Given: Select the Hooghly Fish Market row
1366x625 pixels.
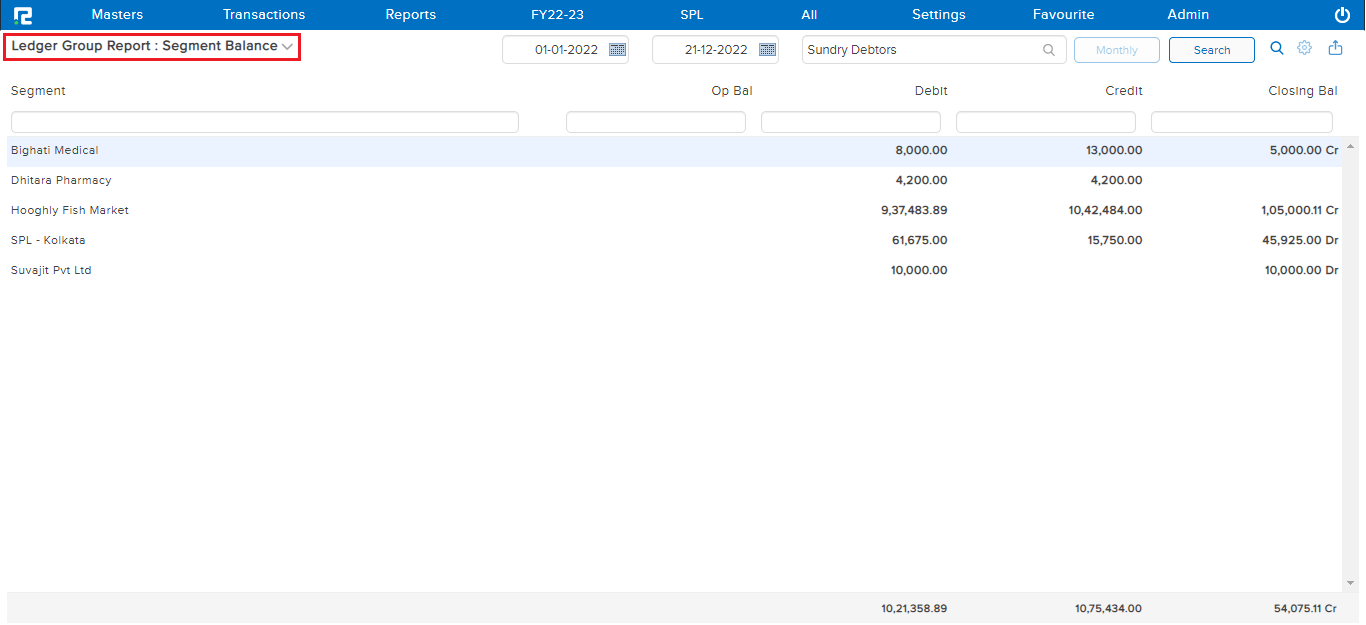Looking at the screenshot, I should (x=70, y=210).
